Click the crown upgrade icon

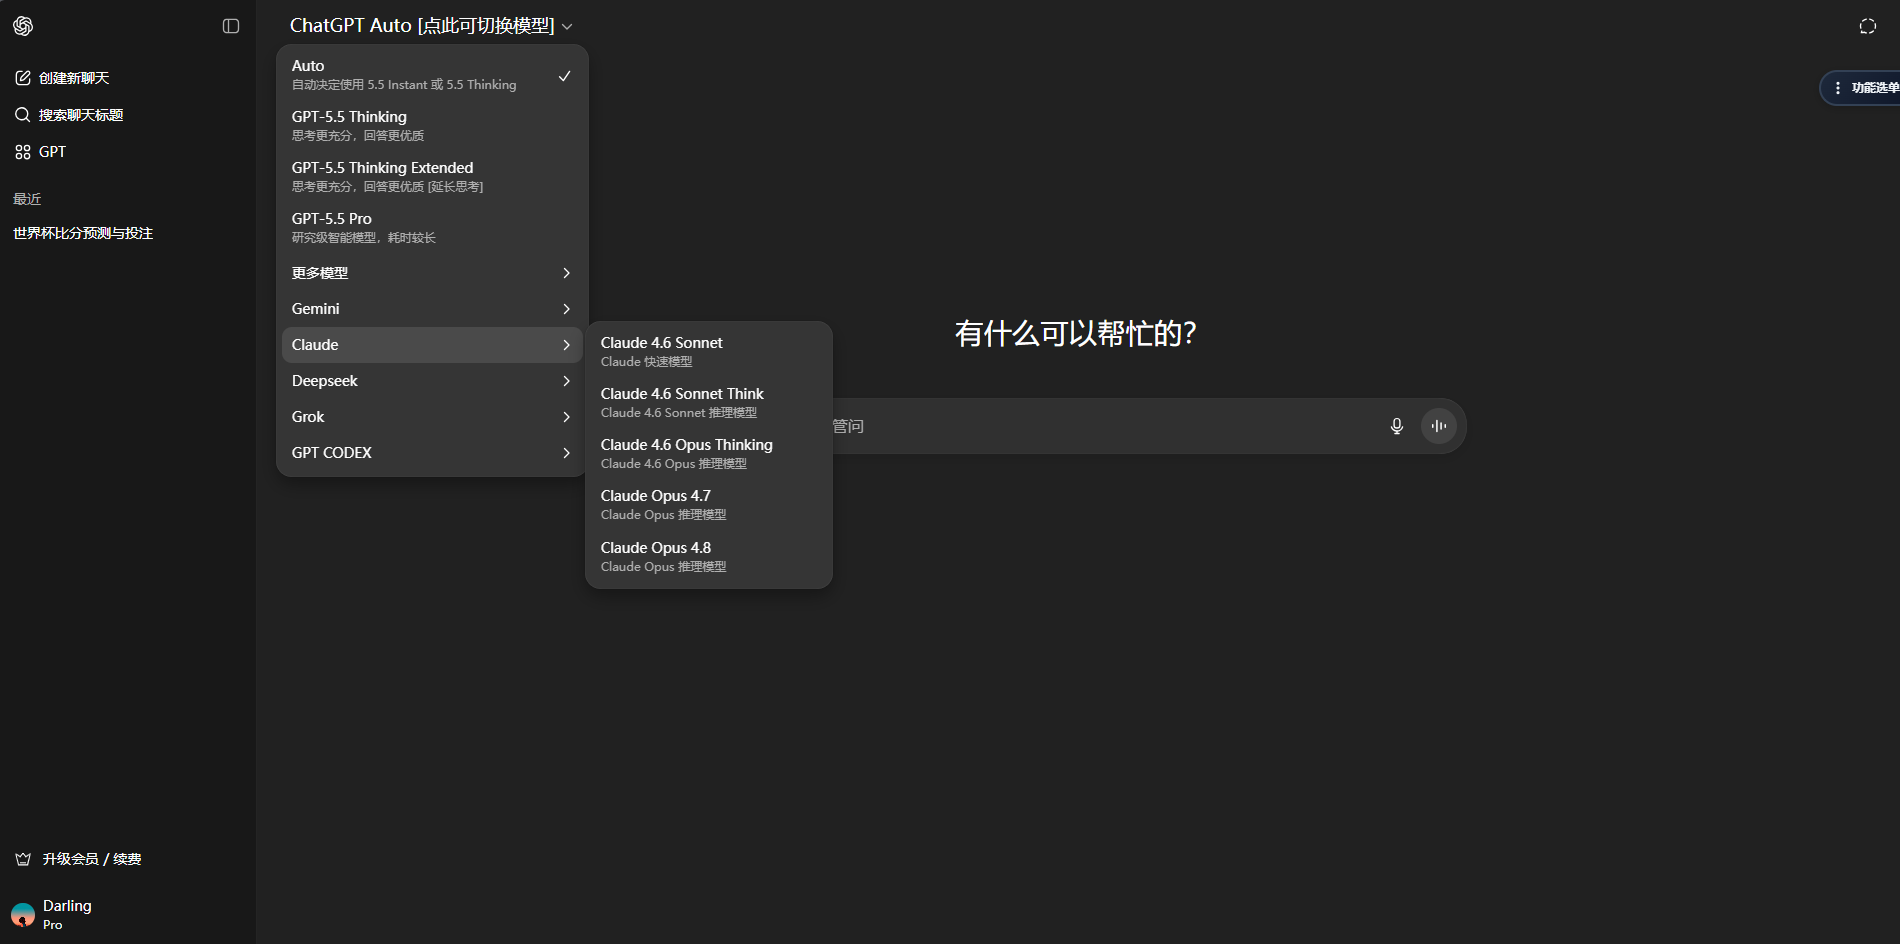click(23, 859)
